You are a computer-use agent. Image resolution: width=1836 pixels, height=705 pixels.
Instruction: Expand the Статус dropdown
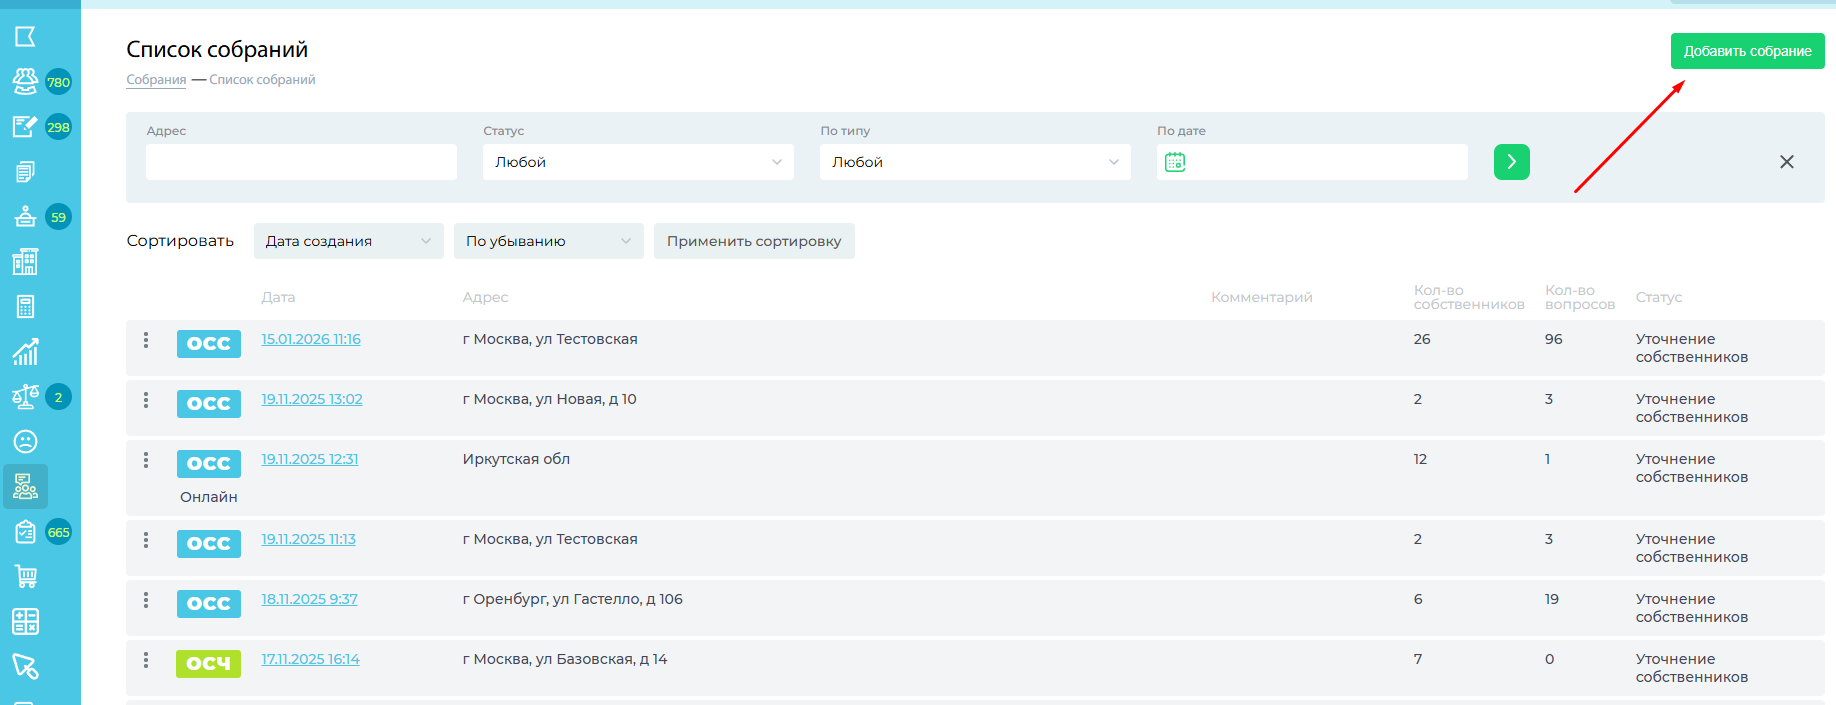tap(637, 162)
